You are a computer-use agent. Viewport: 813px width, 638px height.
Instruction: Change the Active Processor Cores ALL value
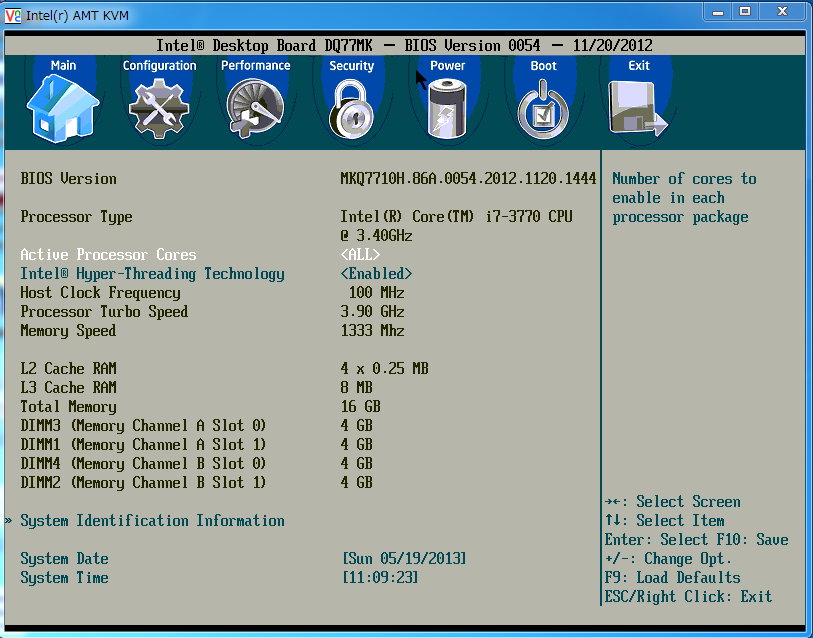coord(360,255)
